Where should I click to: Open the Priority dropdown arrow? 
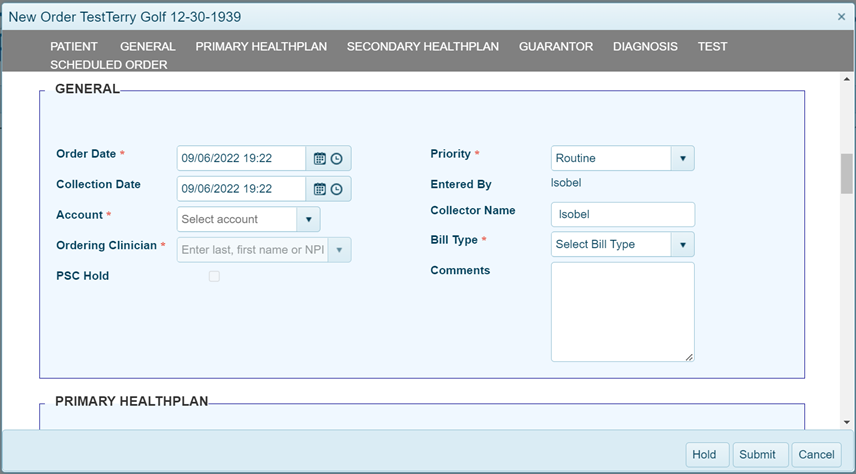coord(682,158)
